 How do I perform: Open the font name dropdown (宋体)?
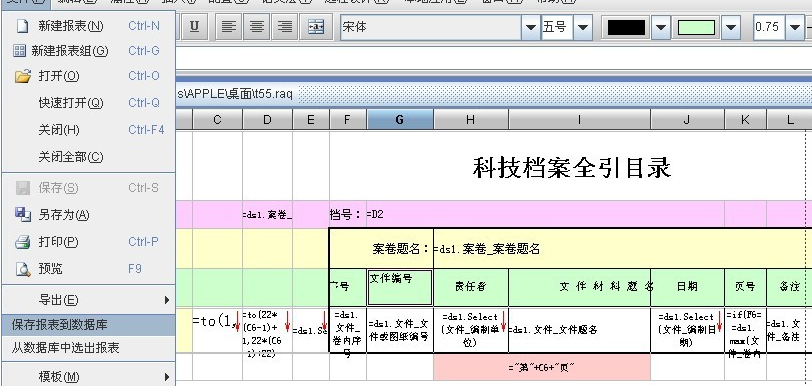click(530, 27)
